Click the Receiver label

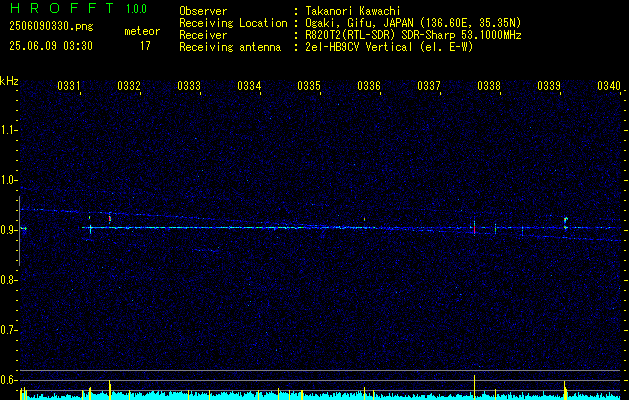(x=203, y=35)
